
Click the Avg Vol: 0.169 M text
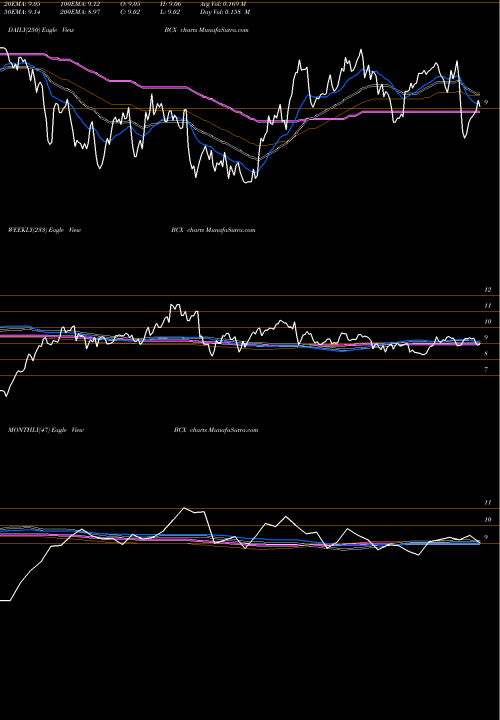(x=223, y=4)
